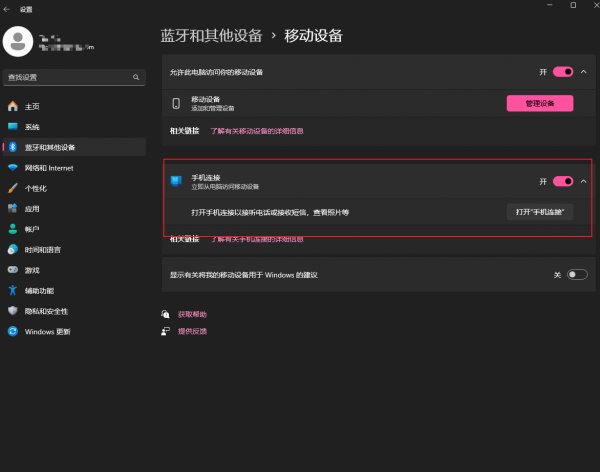This screenshot has height=472, width=600.
Task: Open 帐户 settings in sidebar
Action: [x=74, y=229]
